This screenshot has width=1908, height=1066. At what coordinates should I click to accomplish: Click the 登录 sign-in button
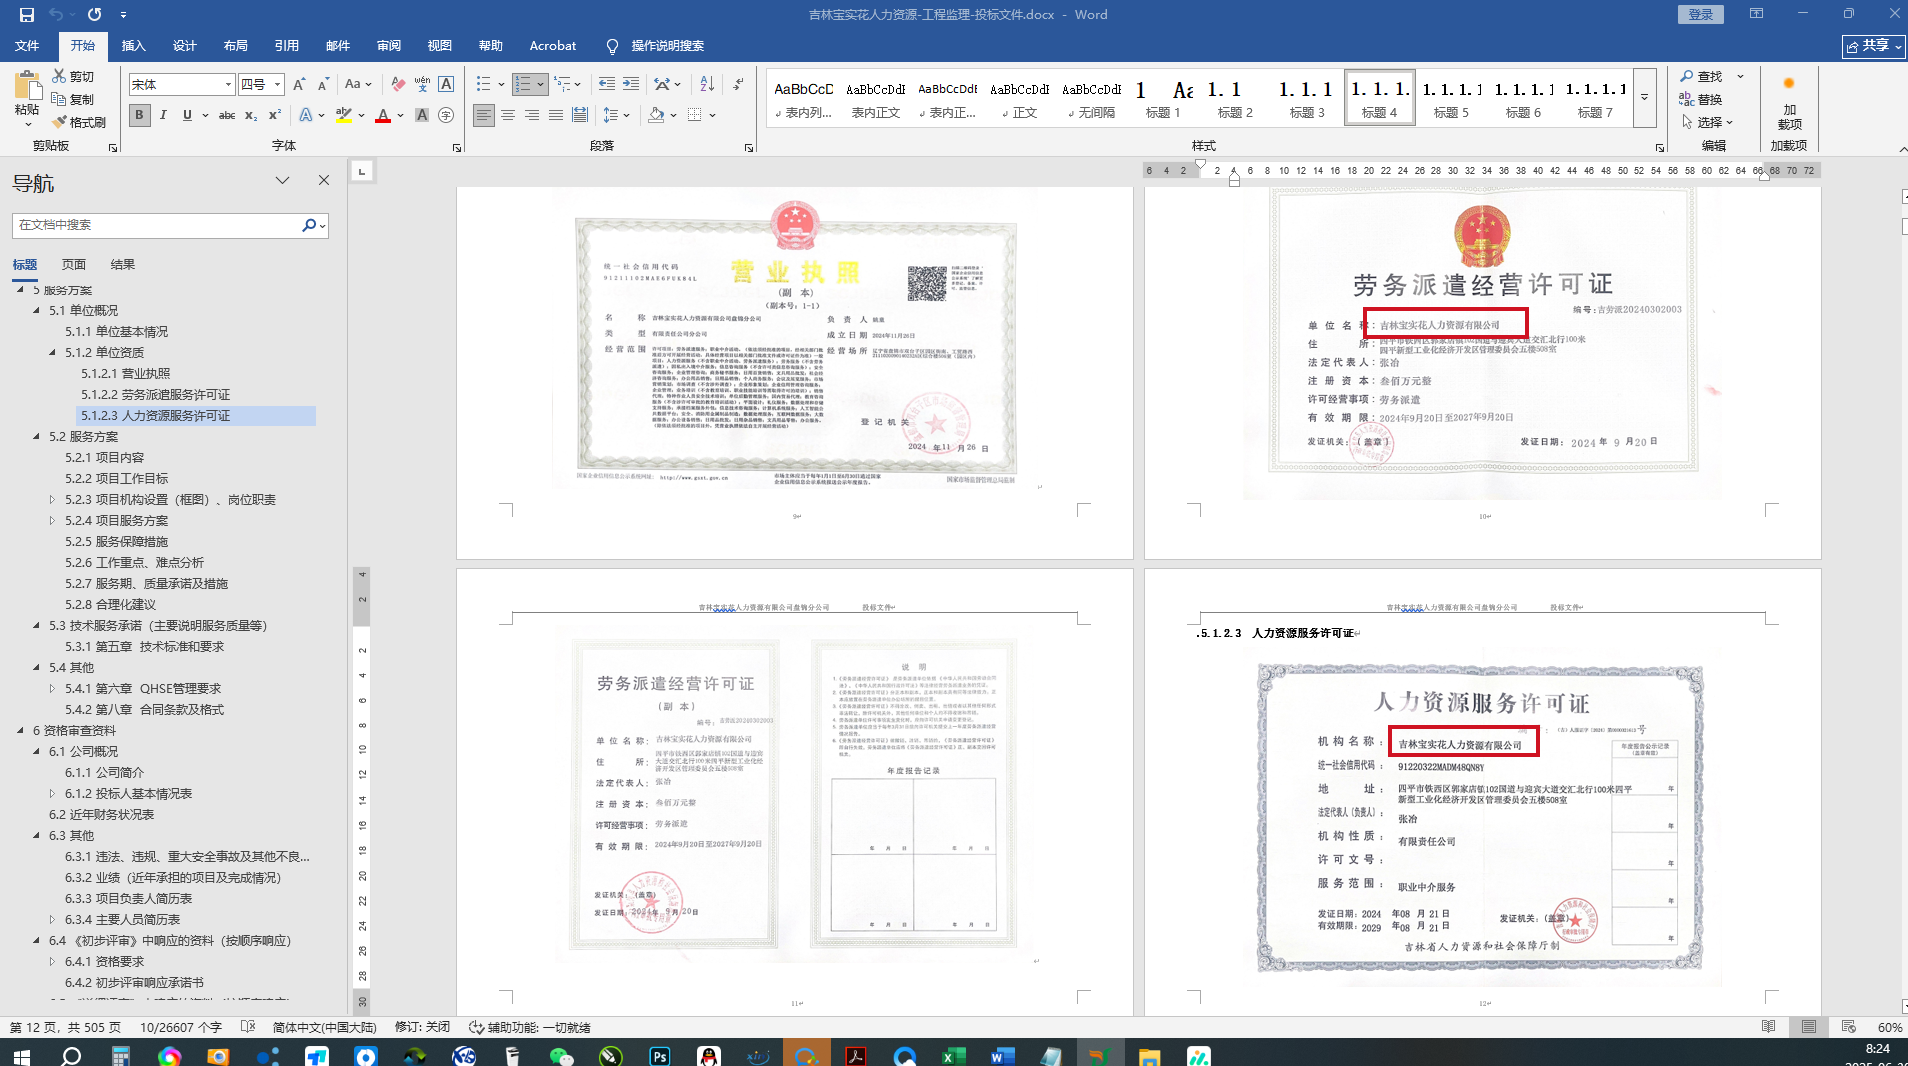1701,15
